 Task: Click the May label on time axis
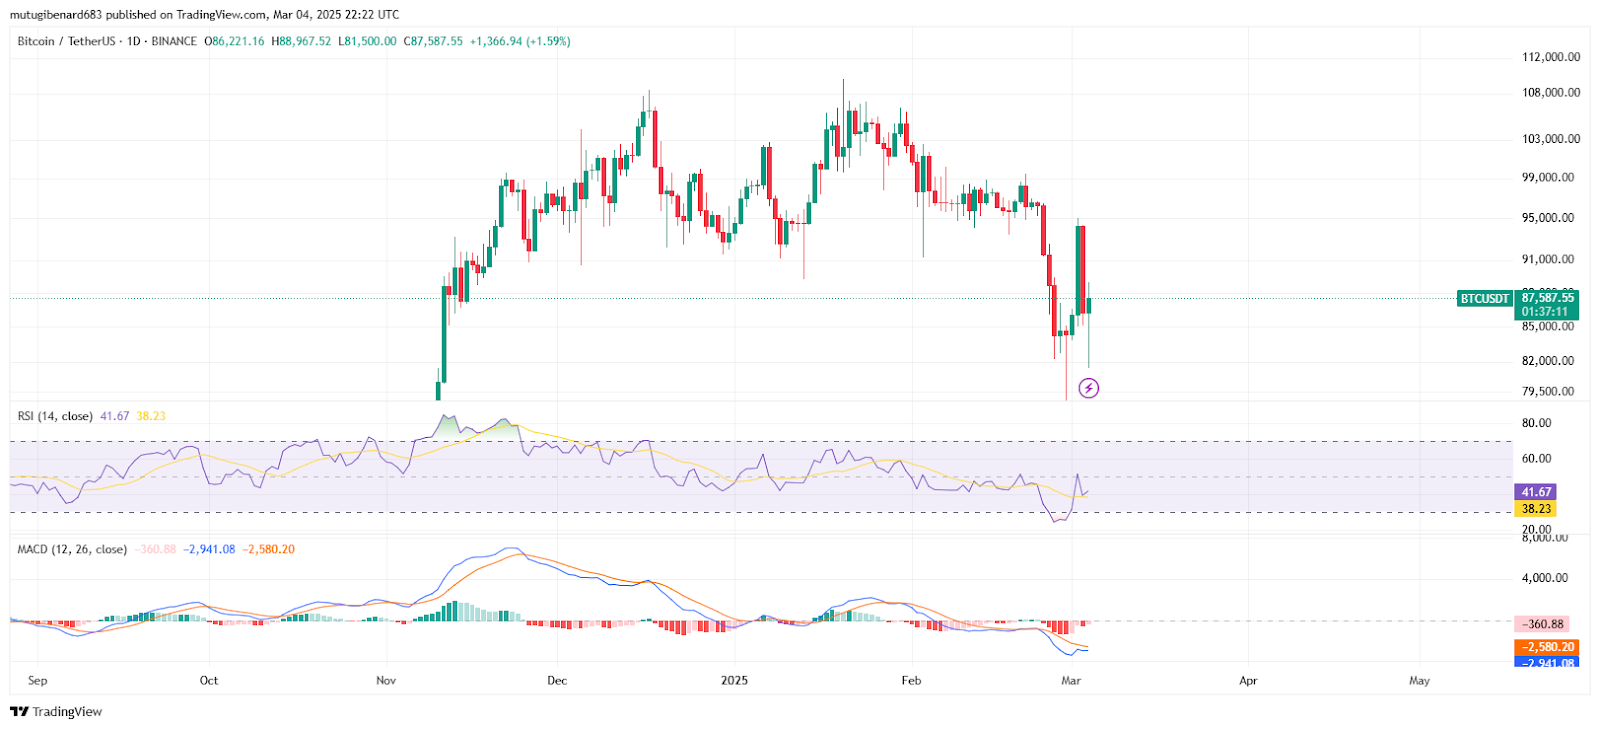pyautogui.click(x=1419, y=681)
